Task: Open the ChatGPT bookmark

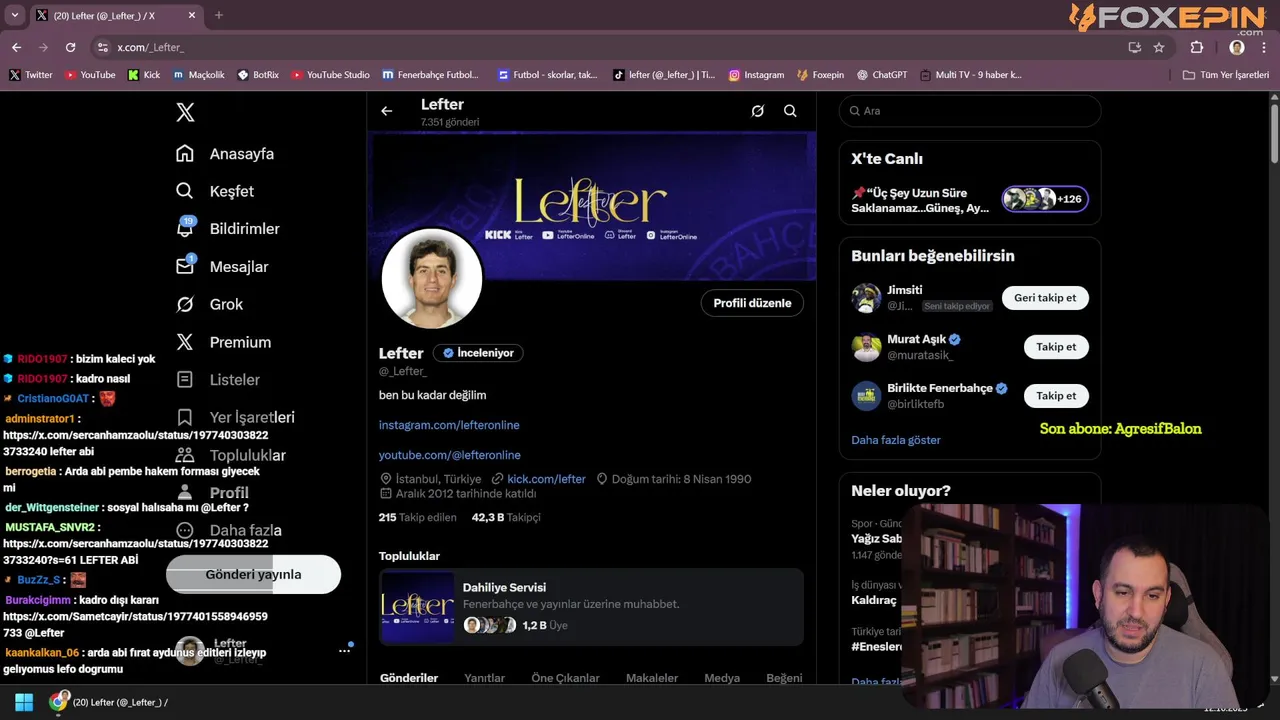Action: coord(881,75)
